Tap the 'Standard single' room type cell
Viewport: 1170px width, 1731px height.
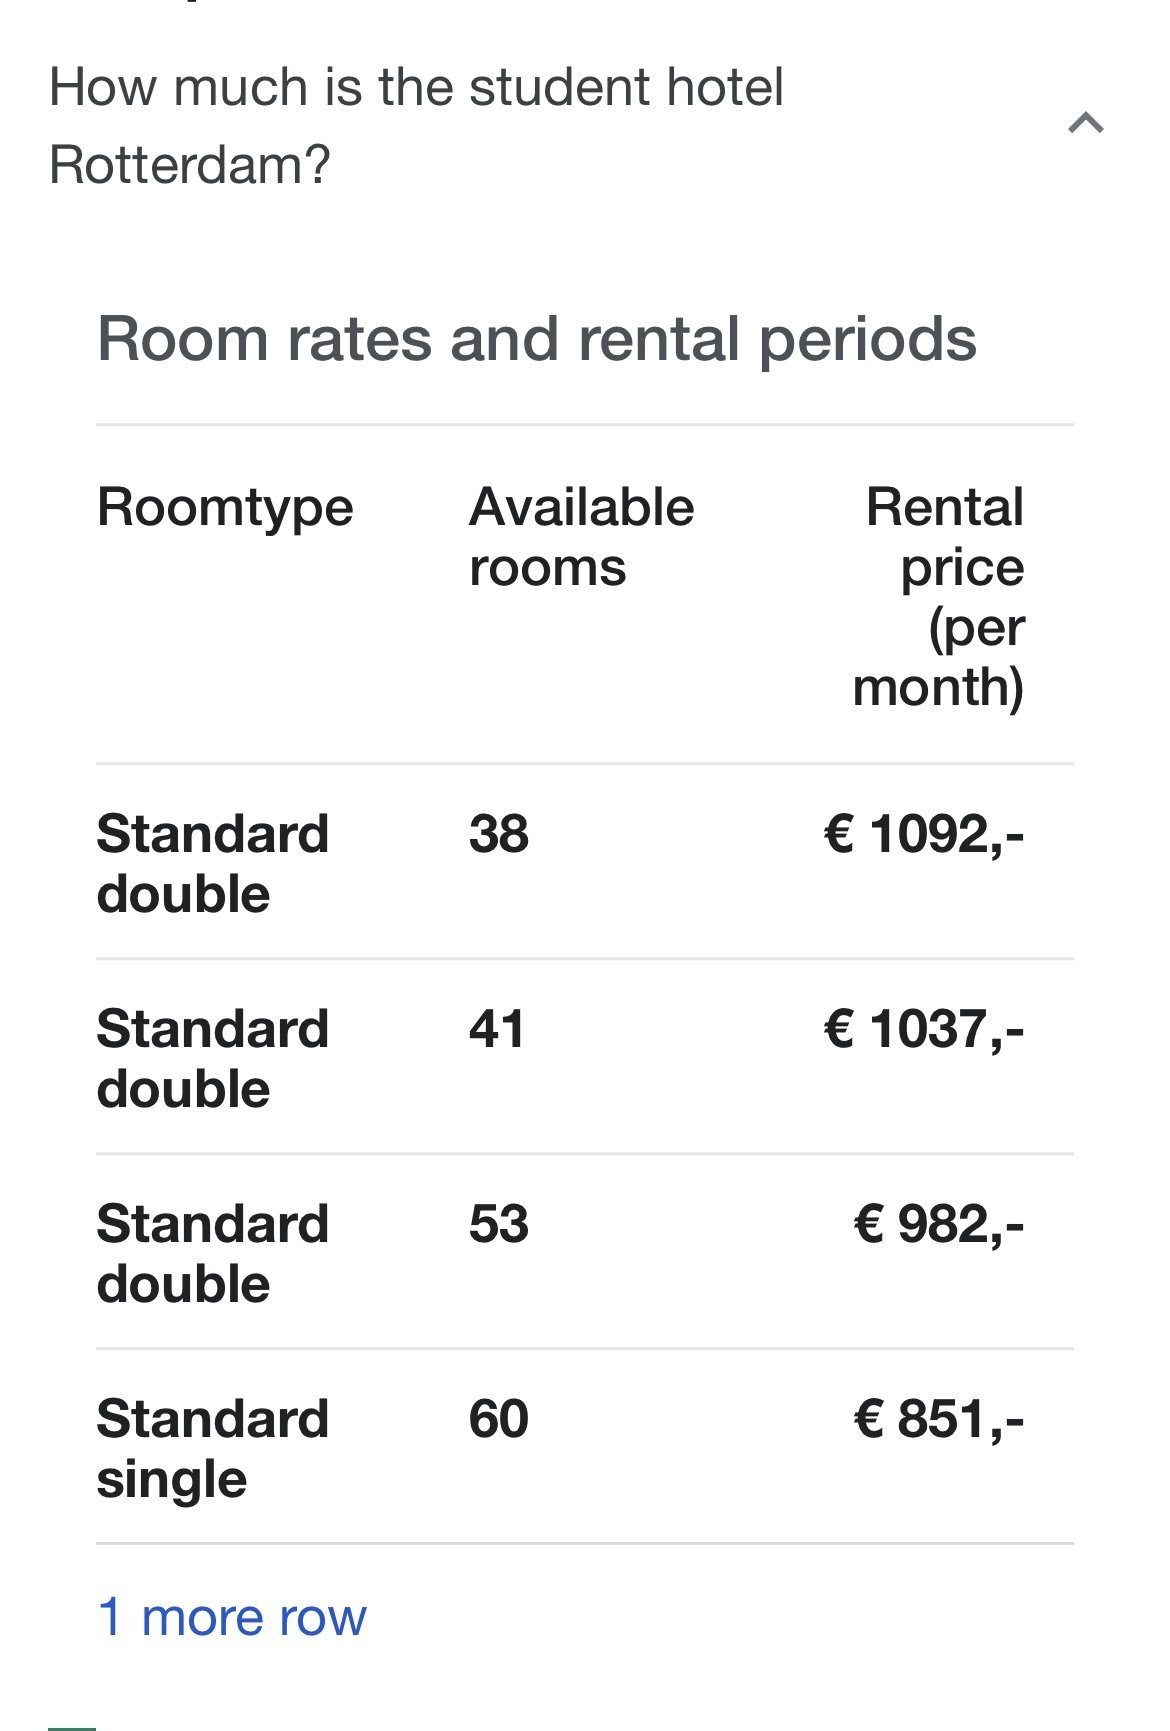[212, 1448]
